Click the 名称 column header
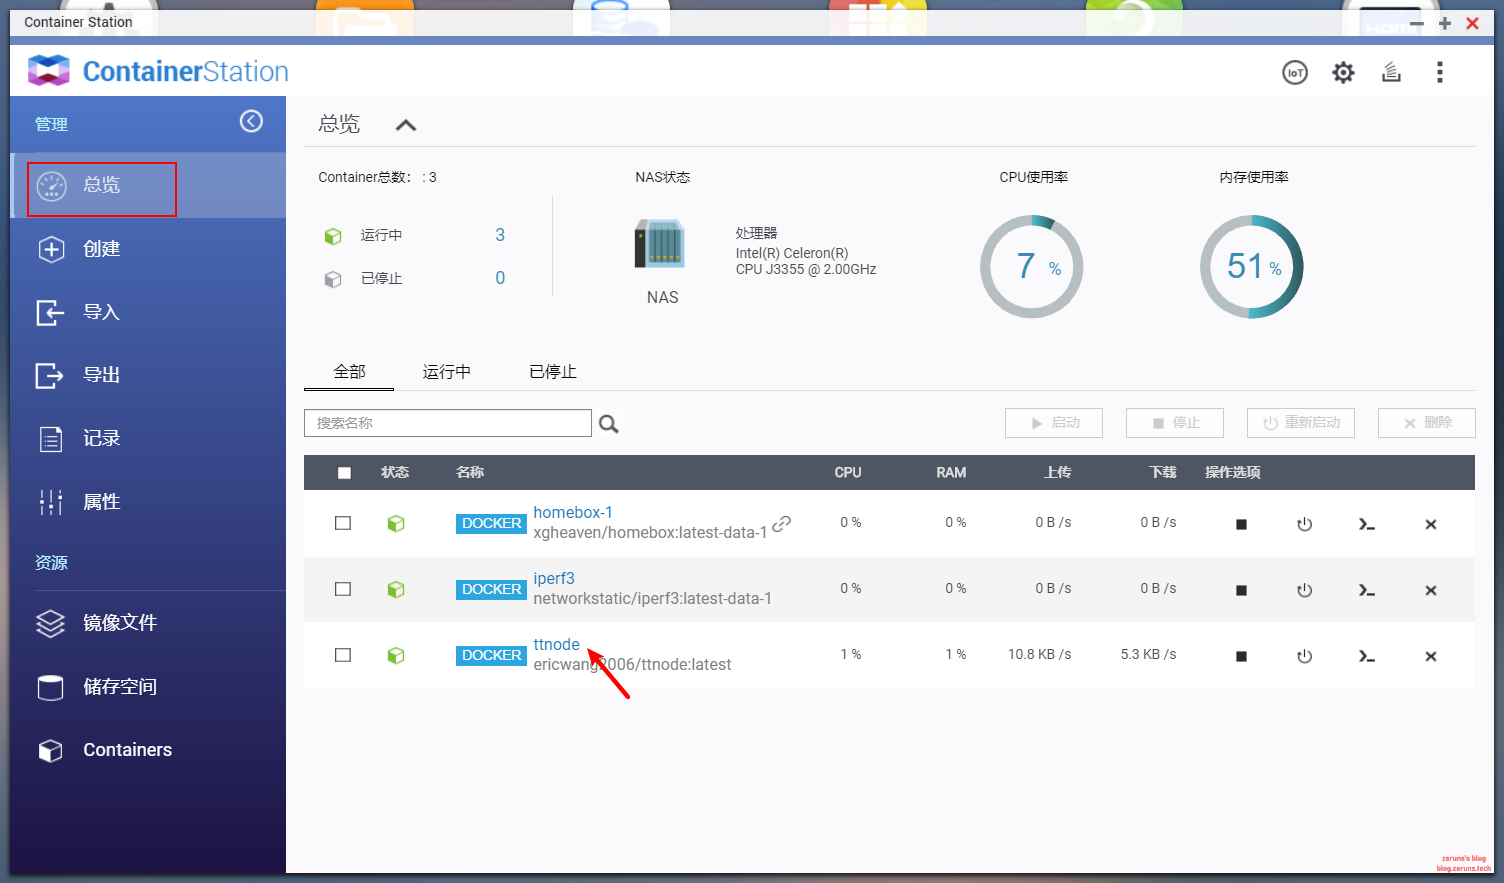 pos(470,473)
